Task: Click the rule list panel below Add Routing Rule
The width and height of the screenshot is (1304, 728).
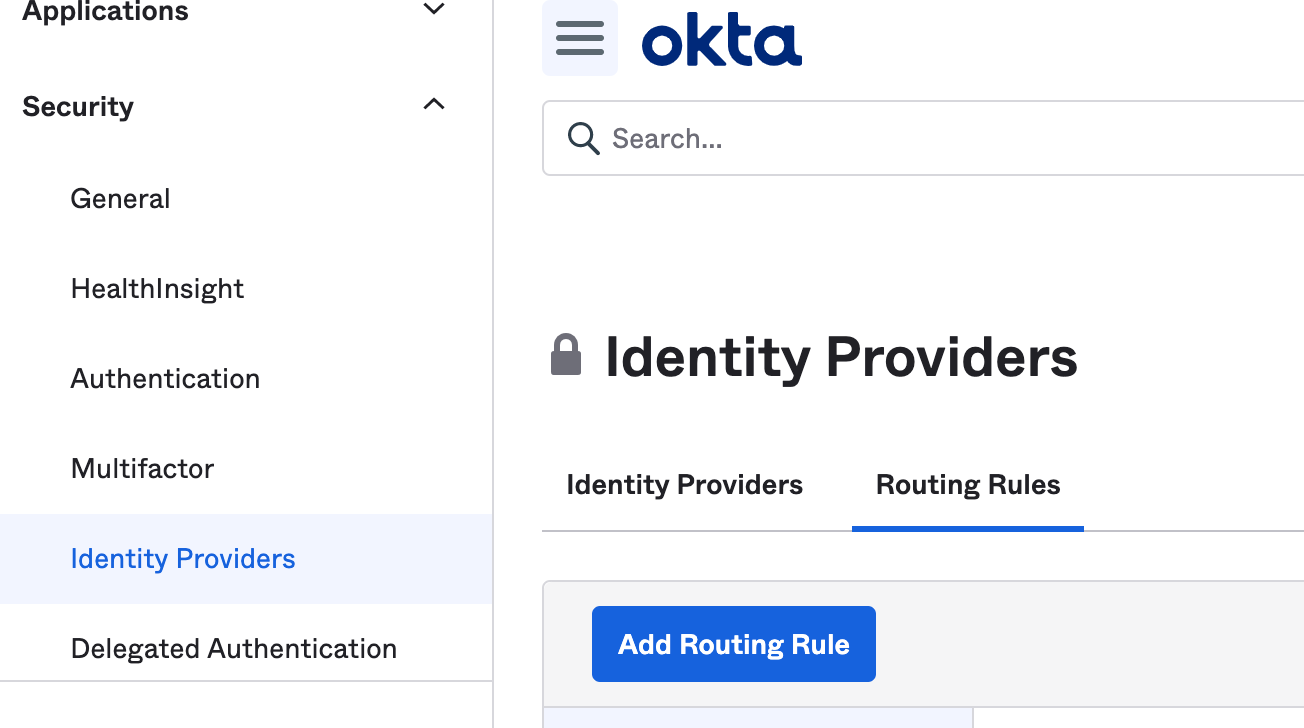Action: (758, 717)
